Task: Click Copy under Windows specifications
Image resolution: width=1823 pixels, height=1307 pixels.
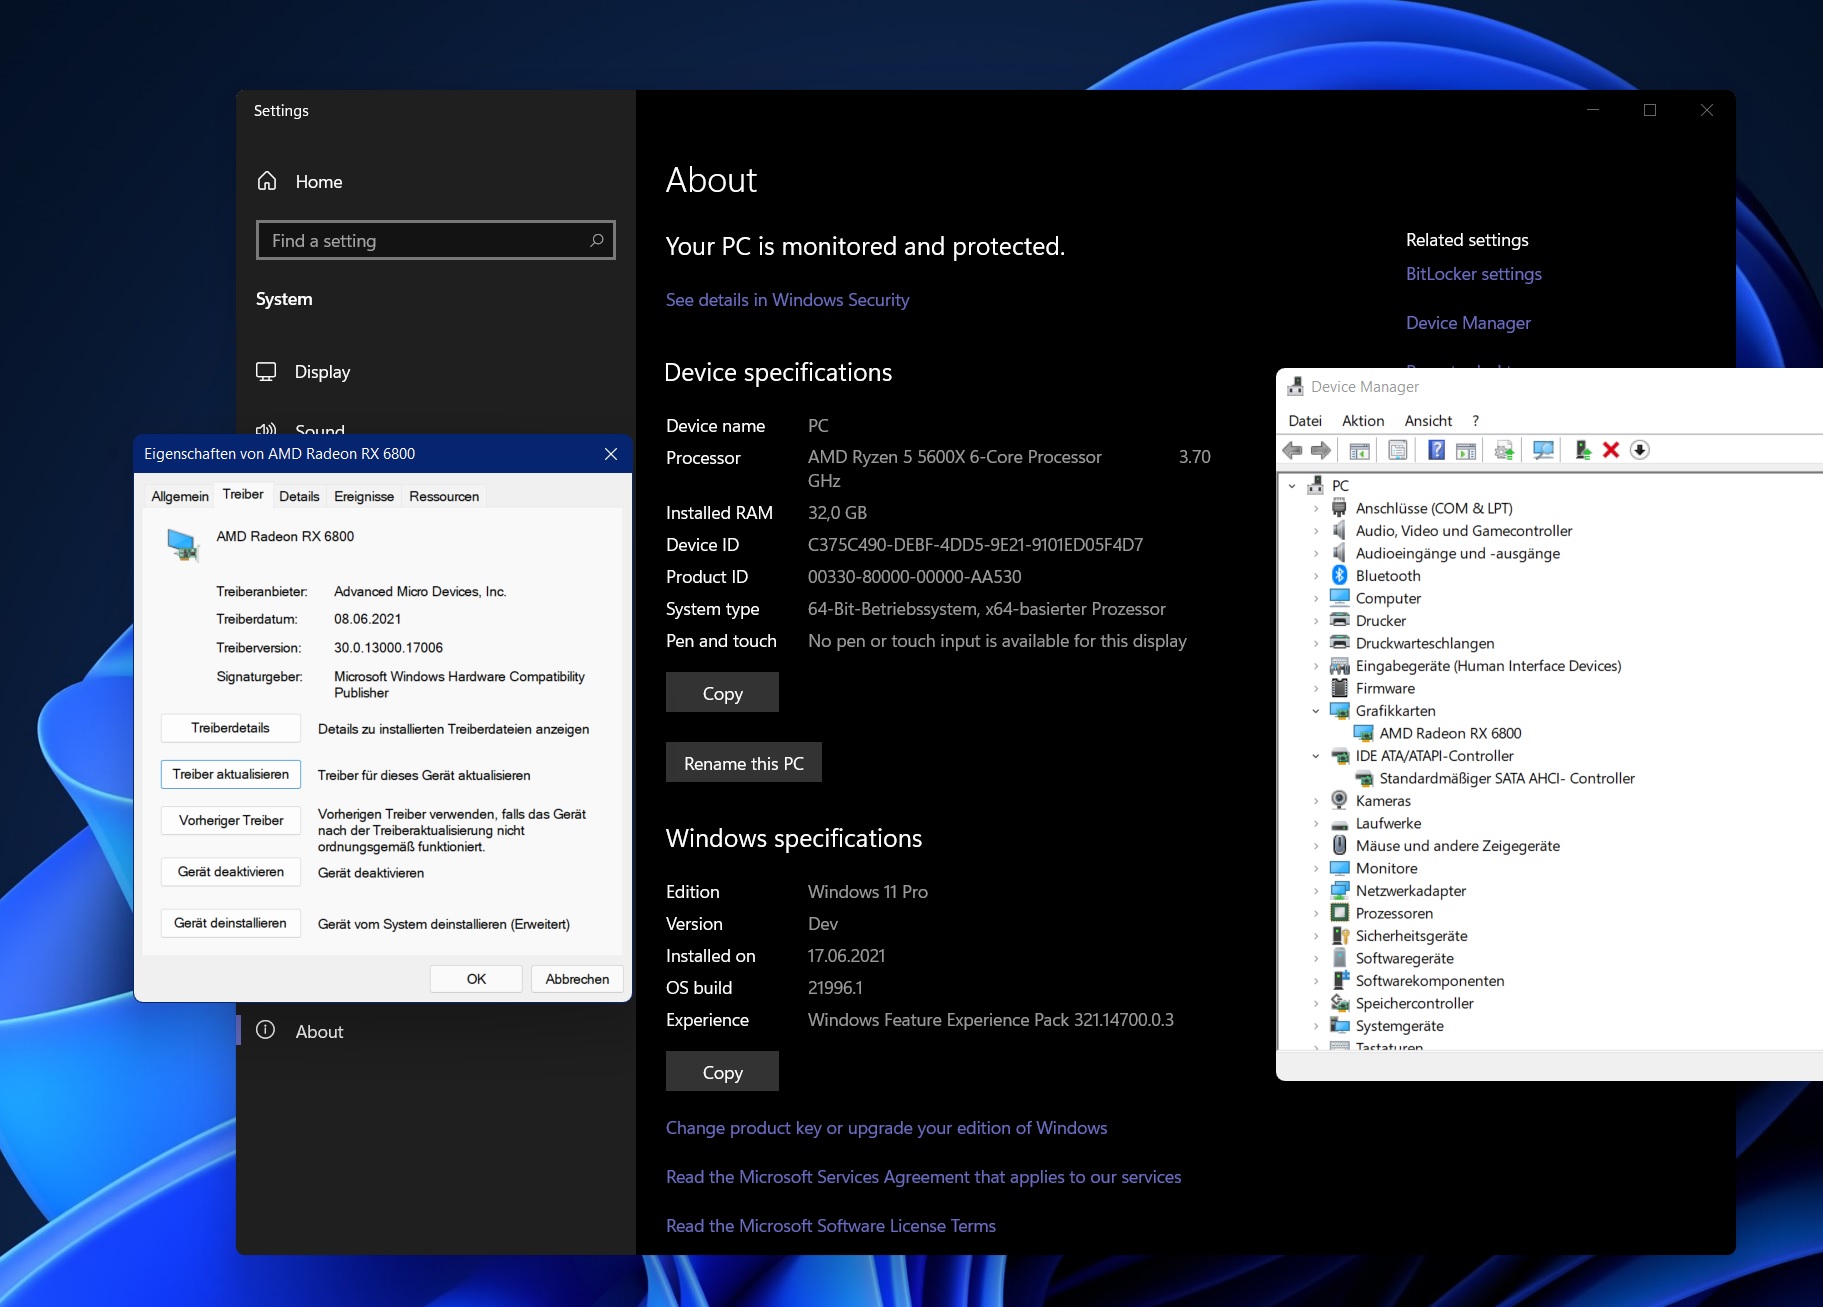Action: 722,1071
